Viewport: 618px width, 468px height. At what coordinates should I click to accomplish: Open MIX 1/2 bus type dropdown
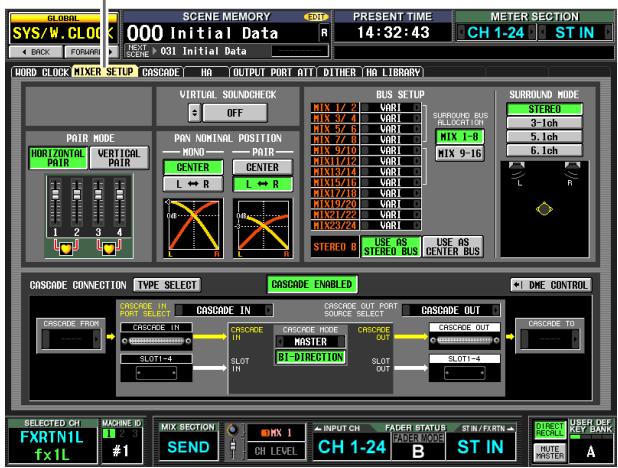point(391,108)
